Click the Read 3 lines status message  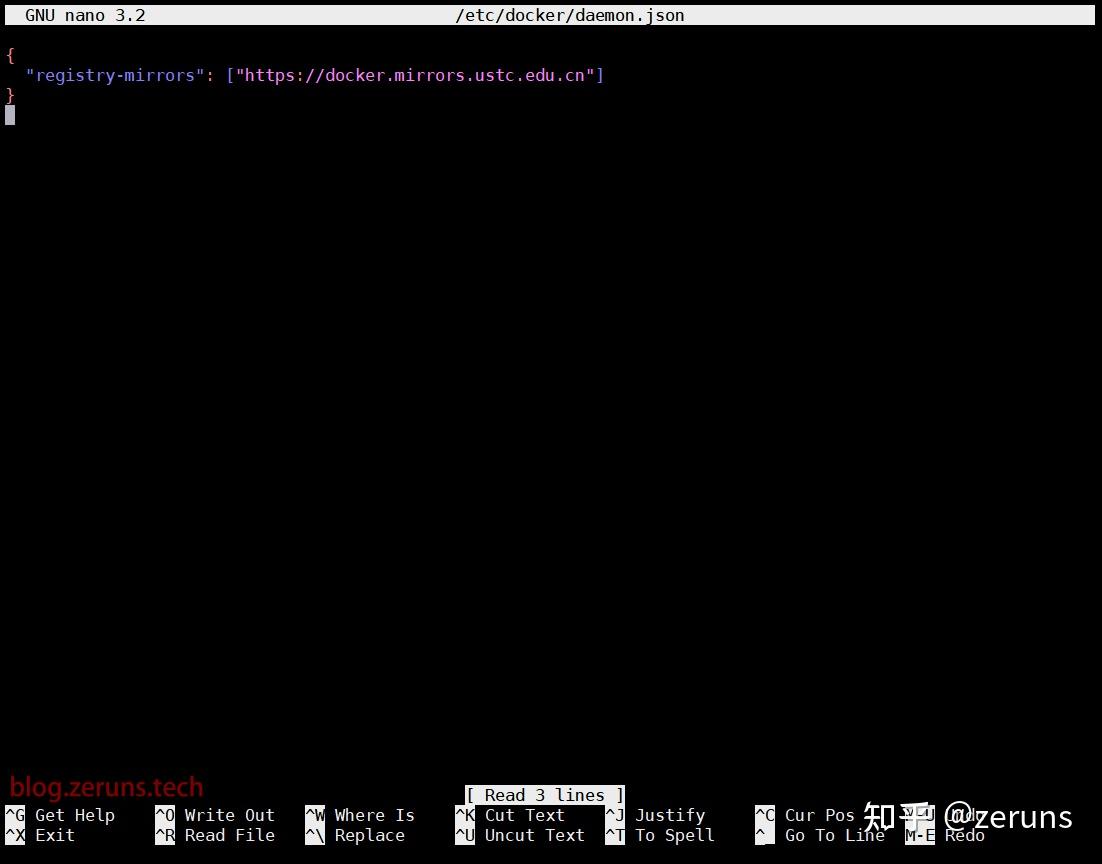543,795
